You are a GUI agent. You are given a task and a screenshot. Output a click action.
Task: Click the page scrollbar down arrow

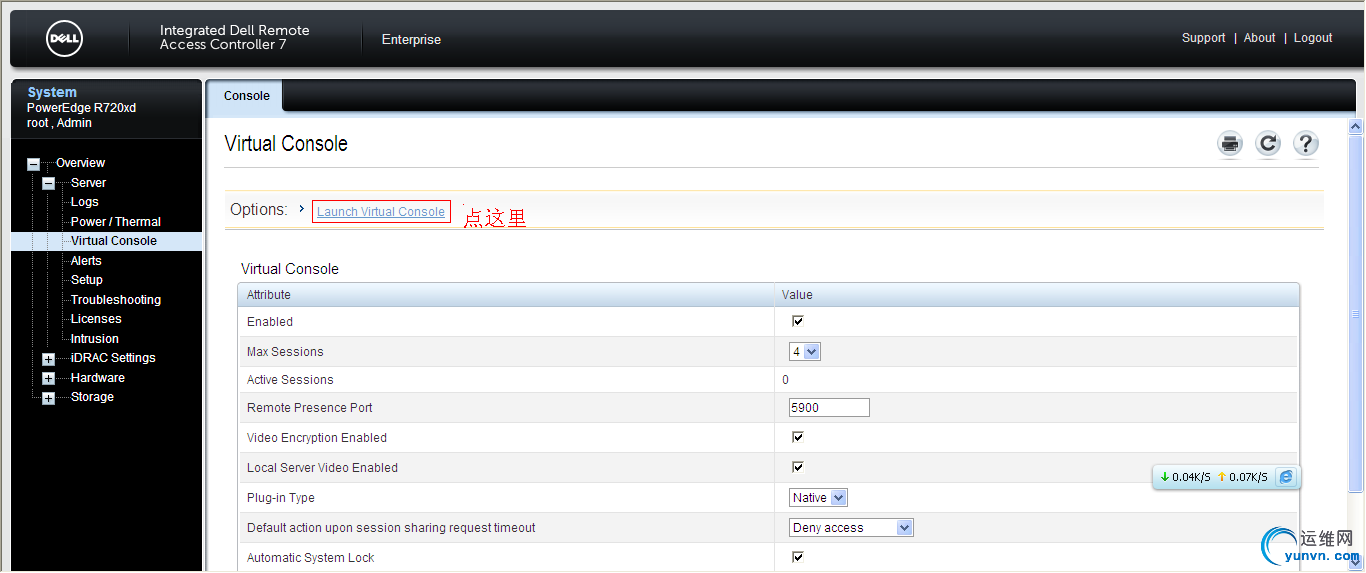(x=1356, y=563)
